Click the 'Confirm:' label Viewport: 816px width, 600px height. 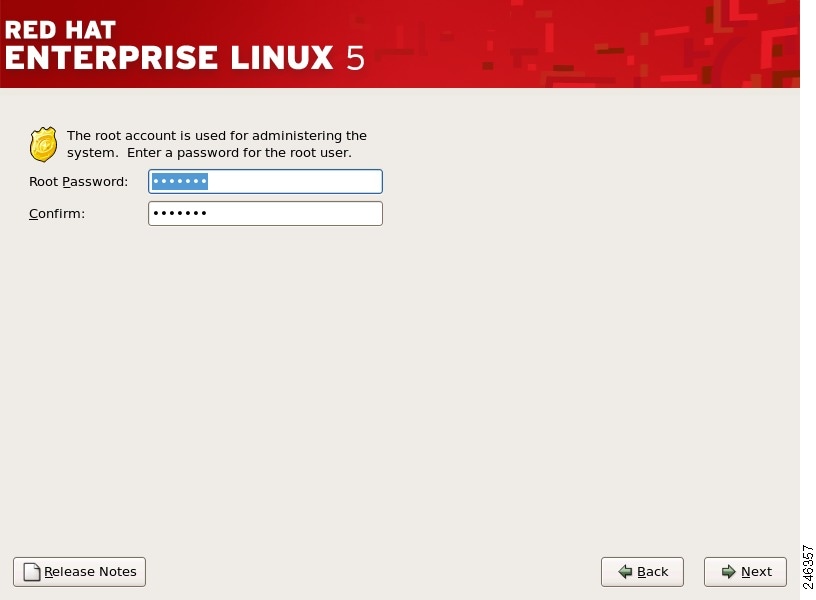57,213
